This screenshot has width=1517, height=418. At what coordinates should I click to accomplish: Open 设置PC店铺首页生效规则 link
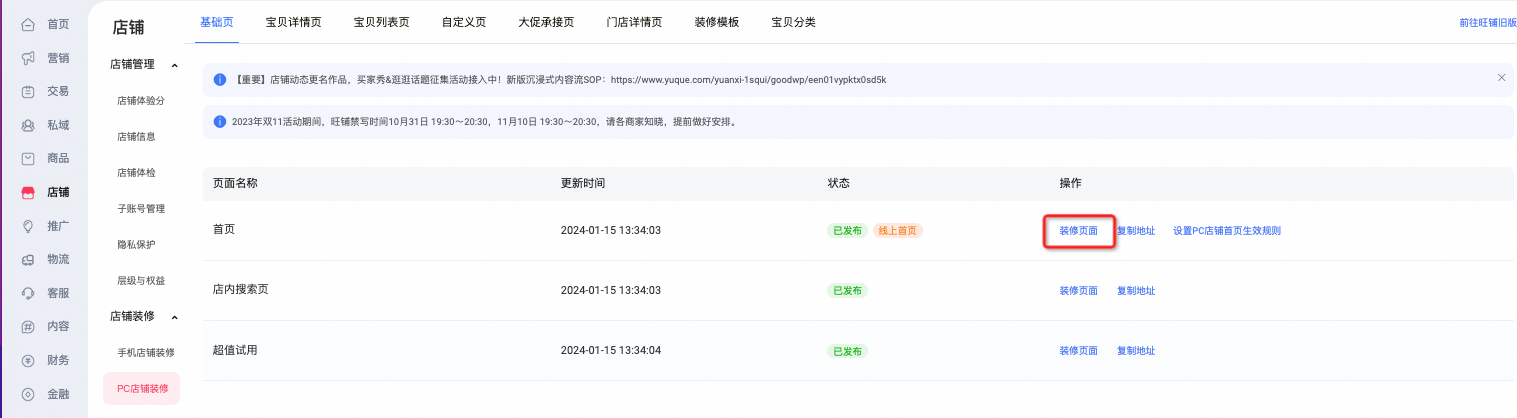point(1227,231)
